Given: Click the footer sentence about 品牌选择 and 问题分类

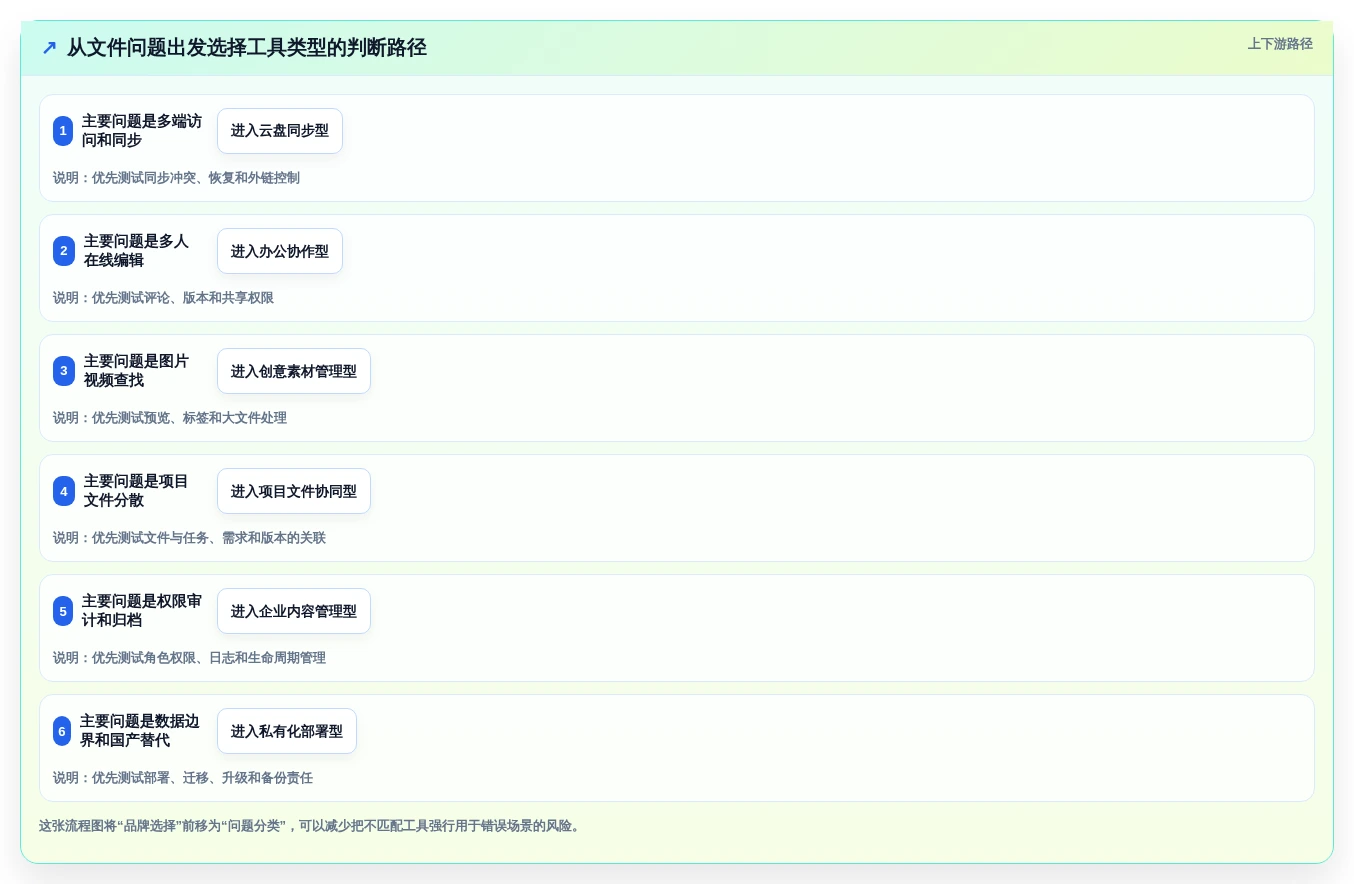Looking at the screenshot, I should 312,826.
